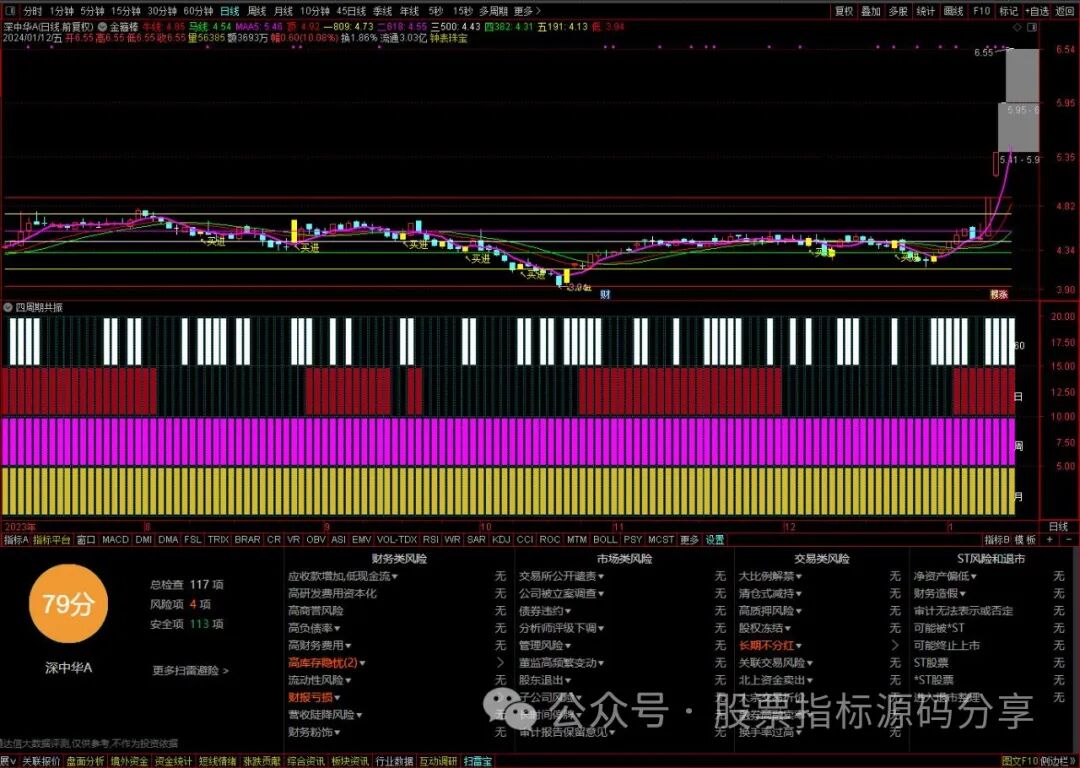Click the arrow beside 长期不分红 row
1080x768 pixels.
pos(895,645)
